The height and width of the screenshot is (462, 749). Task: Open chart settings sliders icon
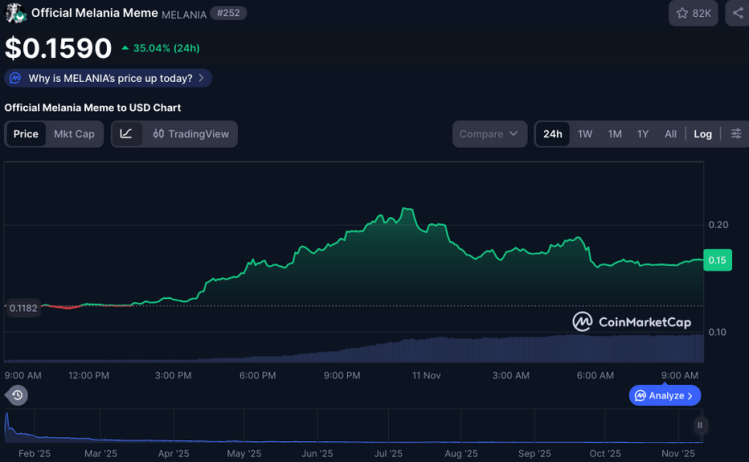pos(736,134)
